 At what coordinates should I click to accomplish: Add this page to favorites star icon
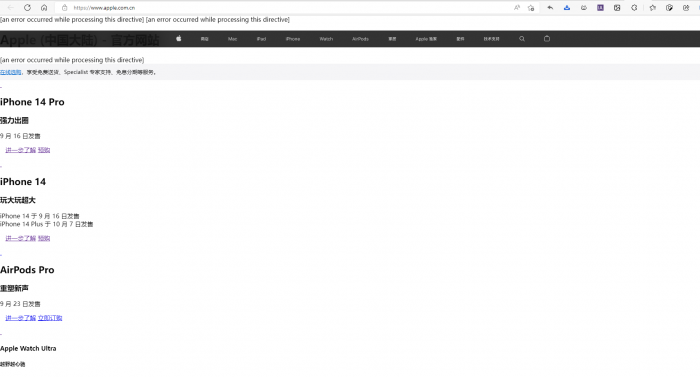tap(531, 8)
